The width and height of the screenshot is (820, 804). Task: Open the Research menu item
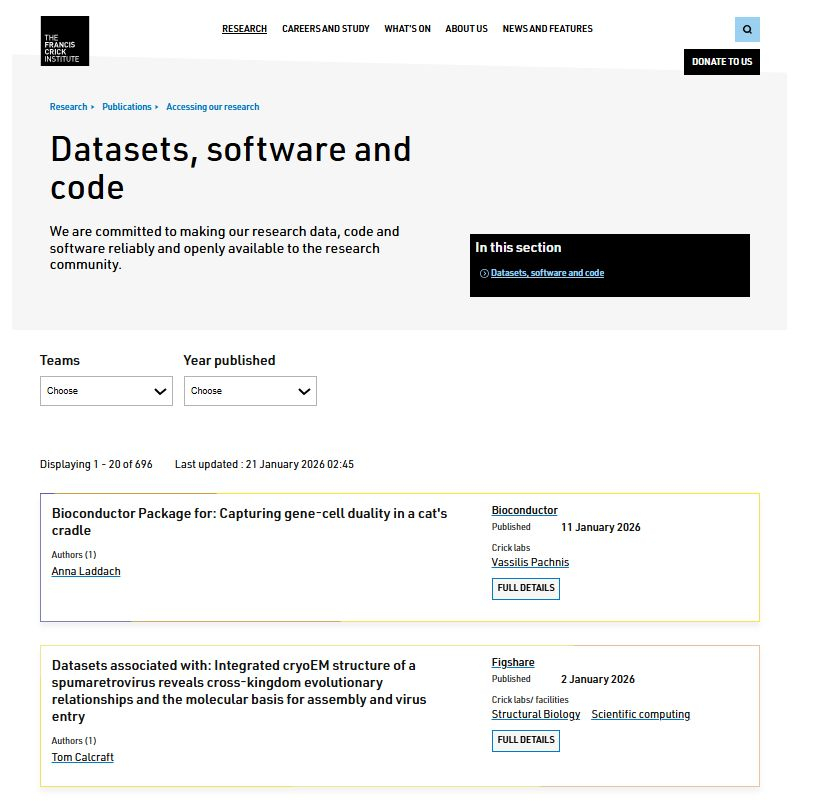coord(244,29)
